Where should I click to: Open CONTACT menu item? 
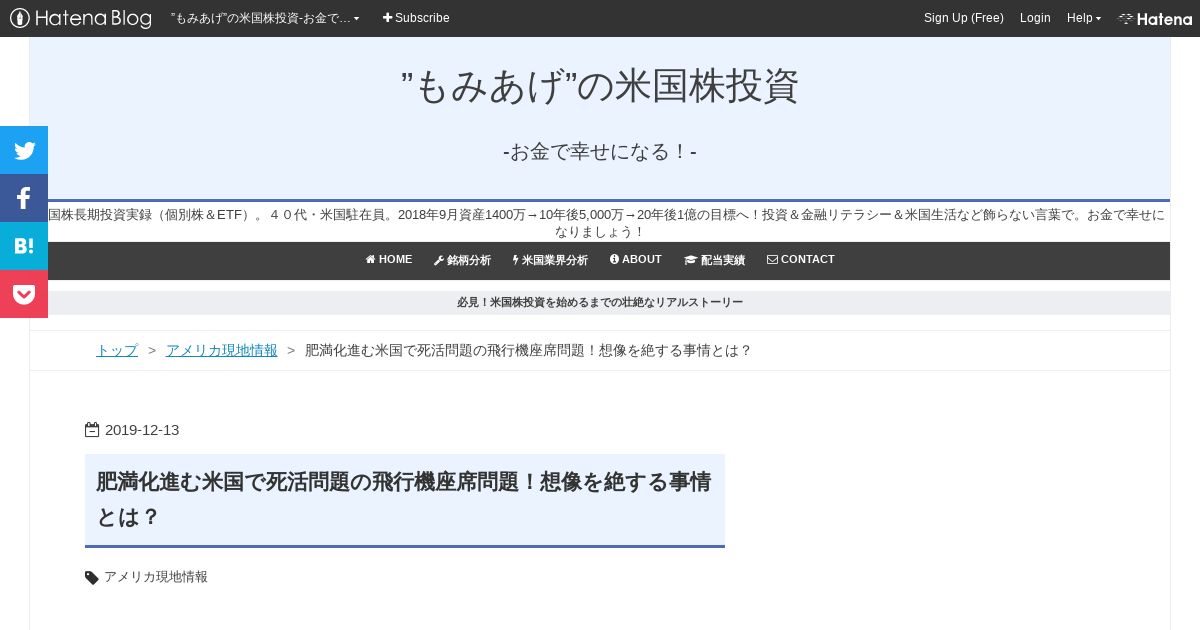click(801, 260)
